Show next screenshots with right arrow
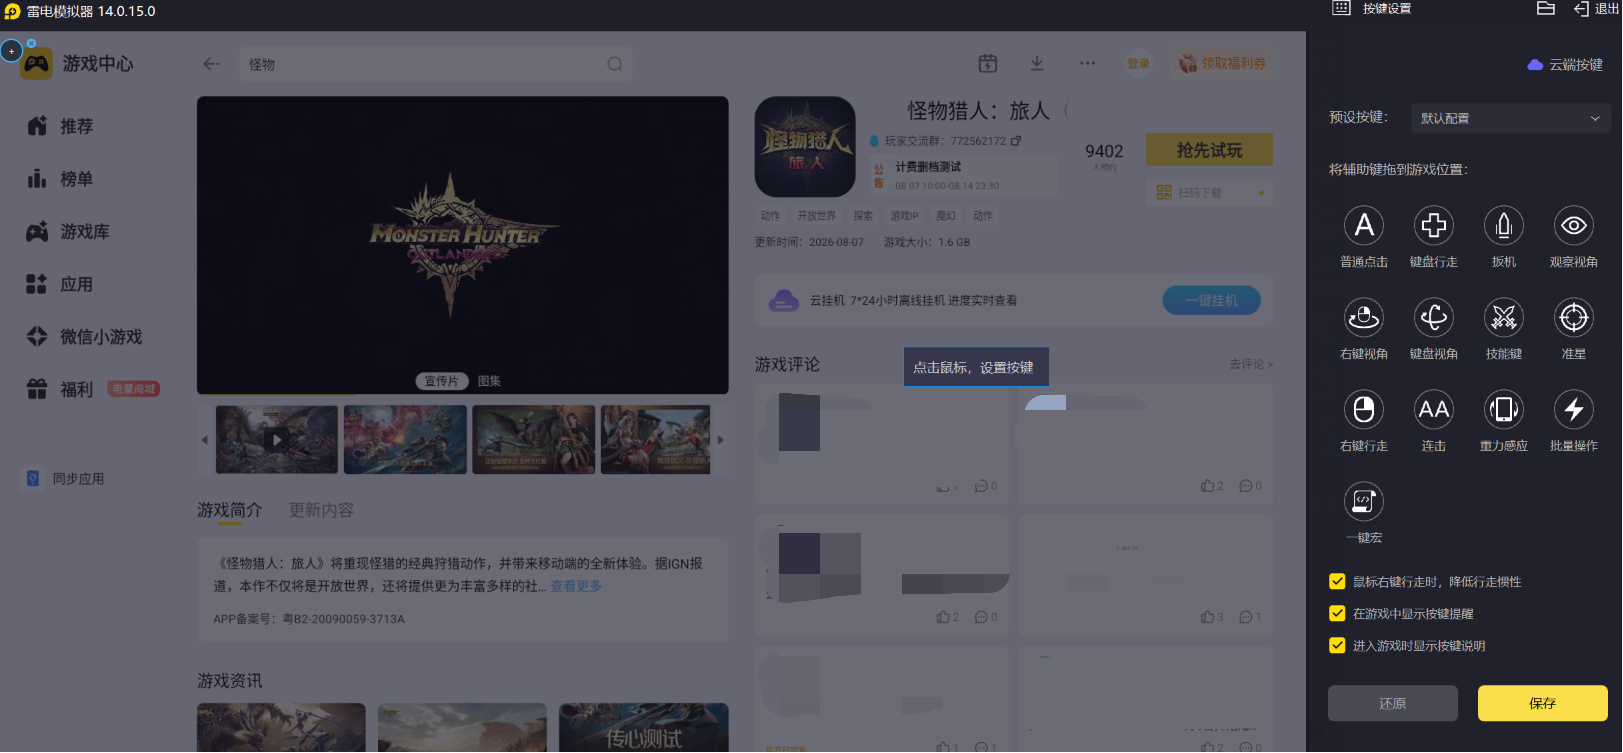Screen dimensions: 1623x753 (x=720, y=440)
